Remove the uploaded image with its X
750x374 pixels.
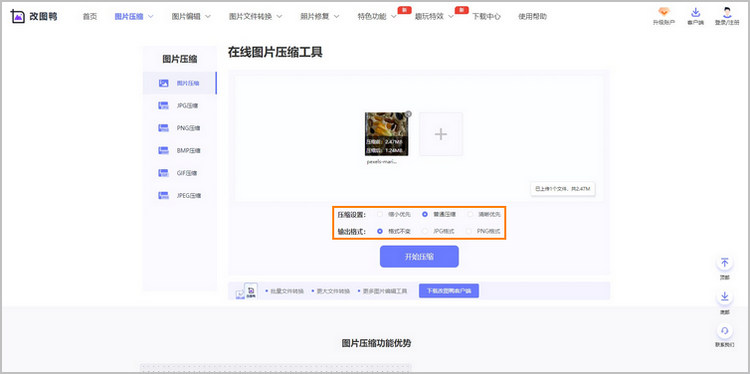pyautogui.click(x=408, y=114)
